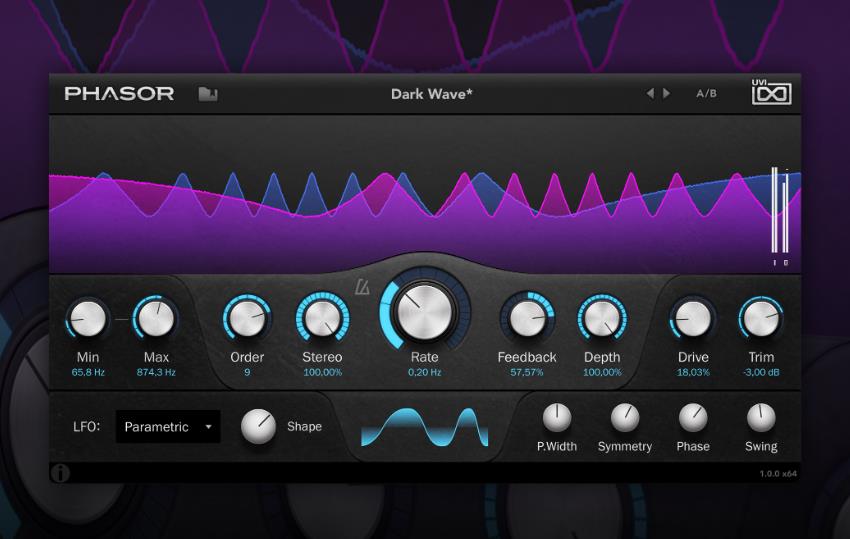Click the Stereo knob

click(322, 318)
